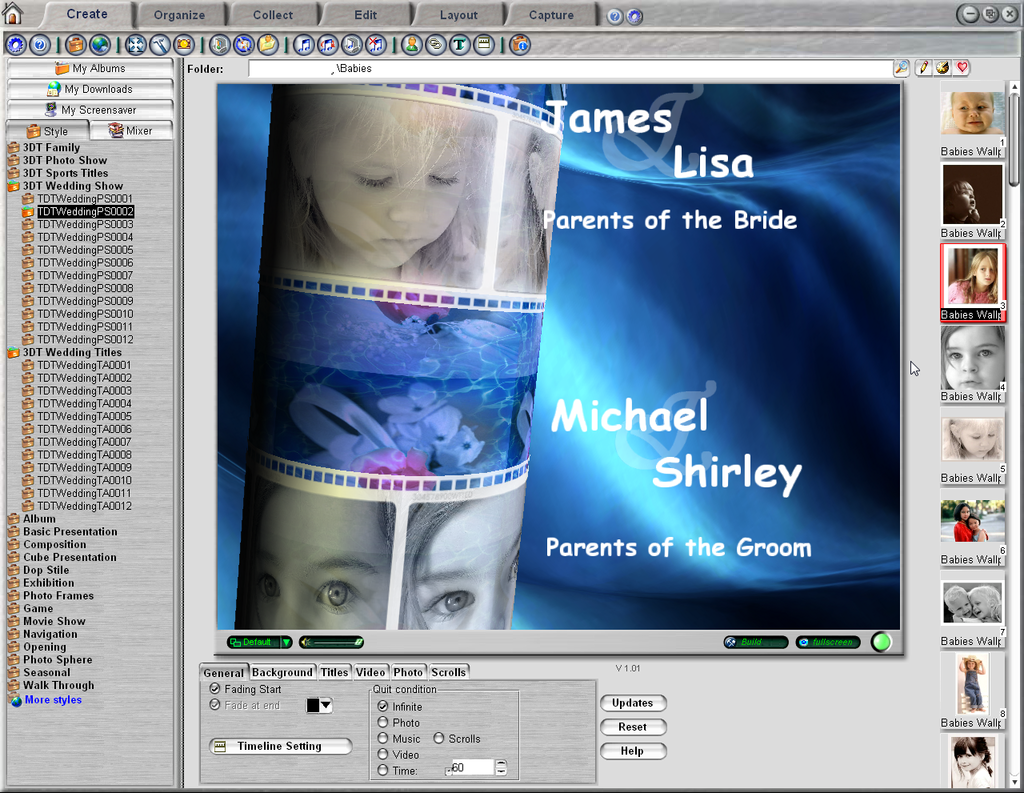
Task: Open the Background settings tab
Action: coord(282,672)
